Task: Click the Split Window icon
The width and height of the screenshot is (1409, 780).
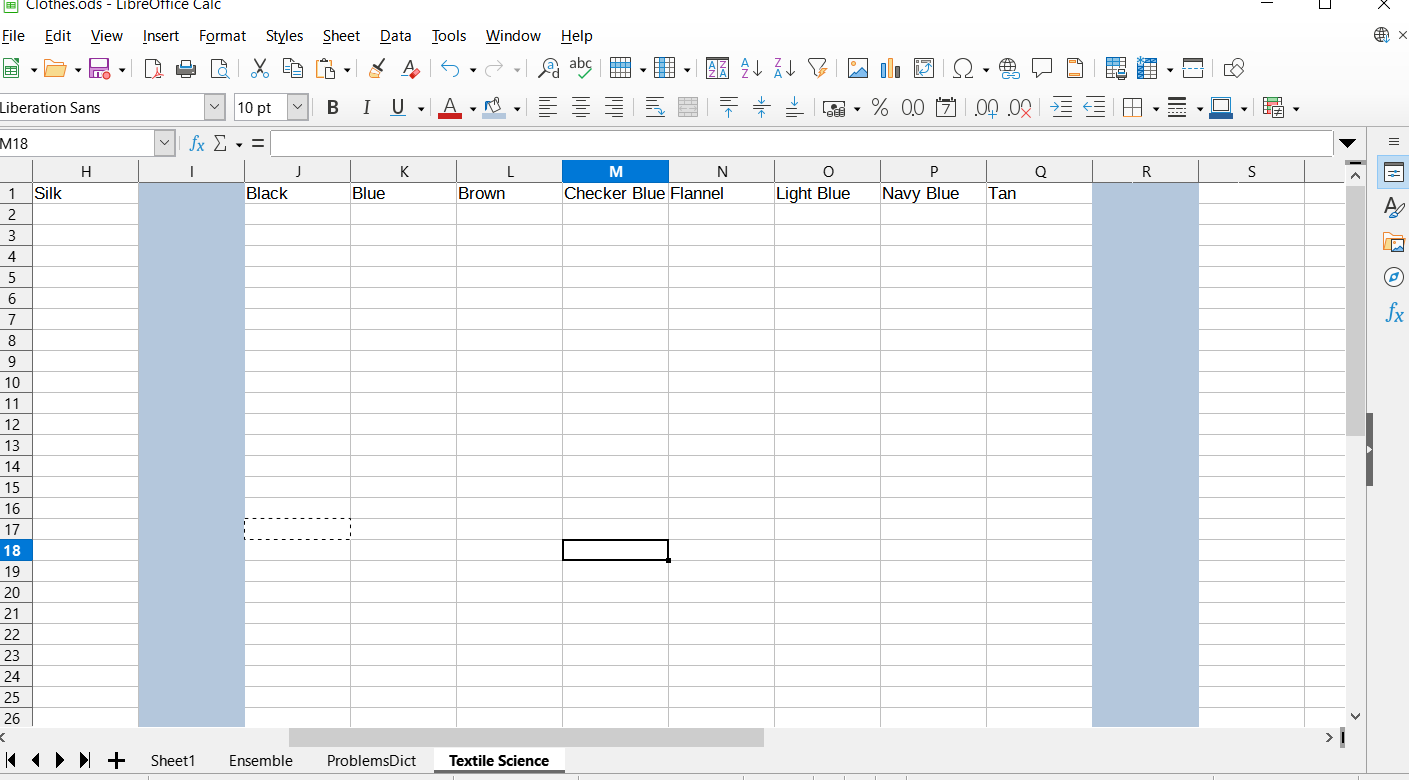Action: click(1193, 68)
